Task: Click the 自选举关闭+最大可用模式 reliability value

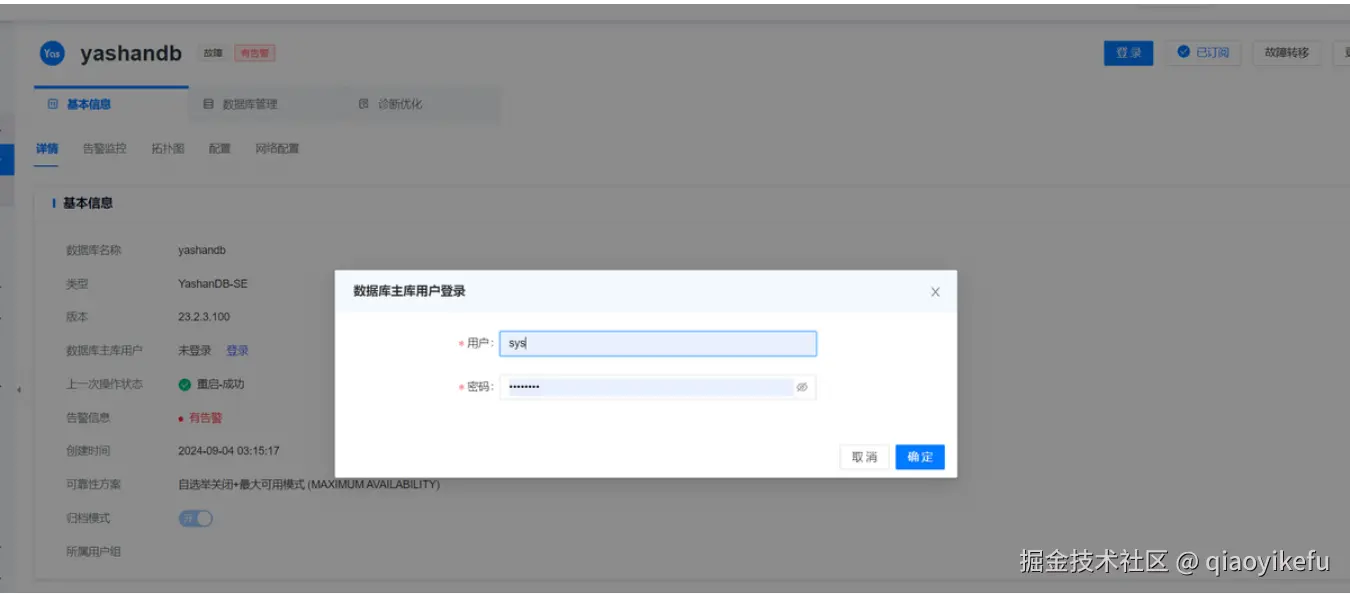Action: tap(309, 484)
